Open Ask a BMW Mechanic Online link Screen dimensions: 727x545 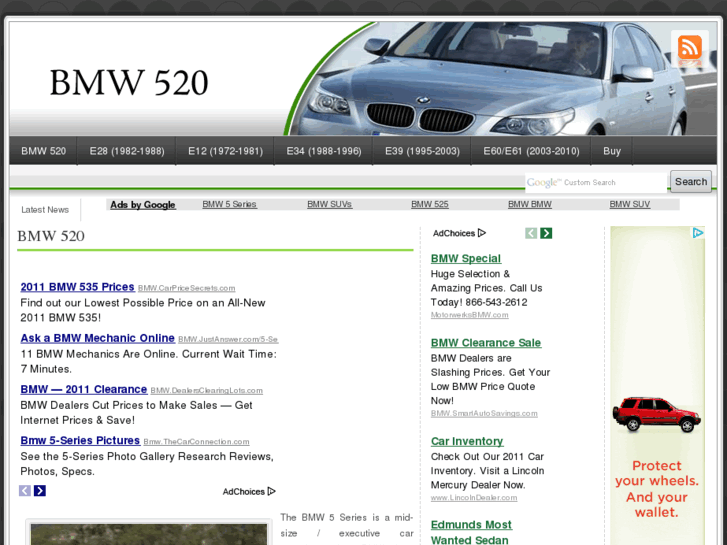97,338
